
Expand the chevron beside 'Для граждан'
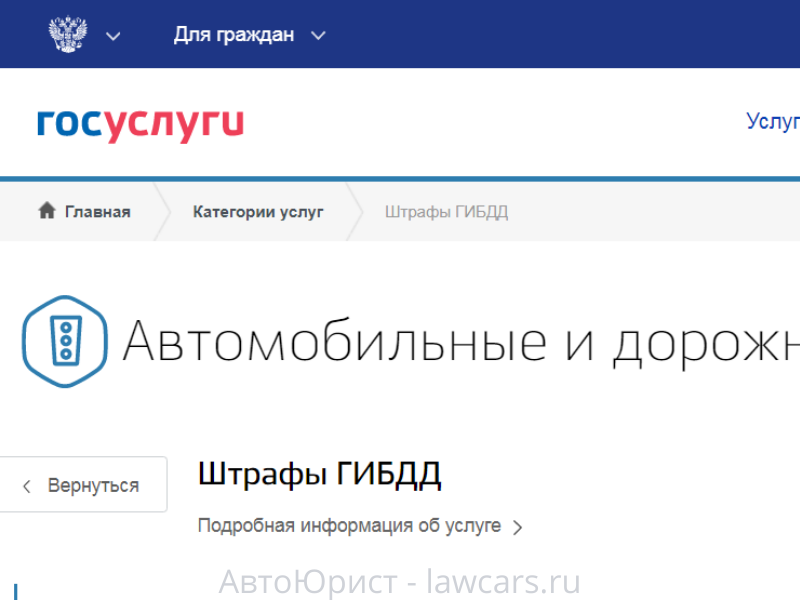[x=318, y=36]
